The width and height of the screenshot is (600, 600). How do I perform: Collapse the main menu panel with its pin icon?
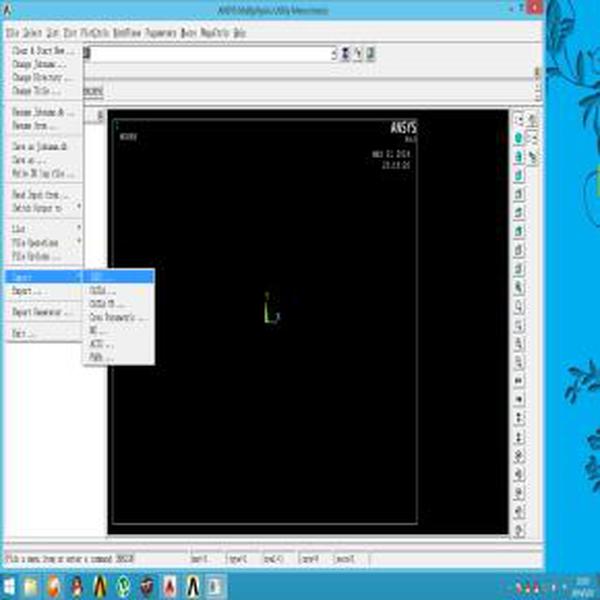coord(100,115)
